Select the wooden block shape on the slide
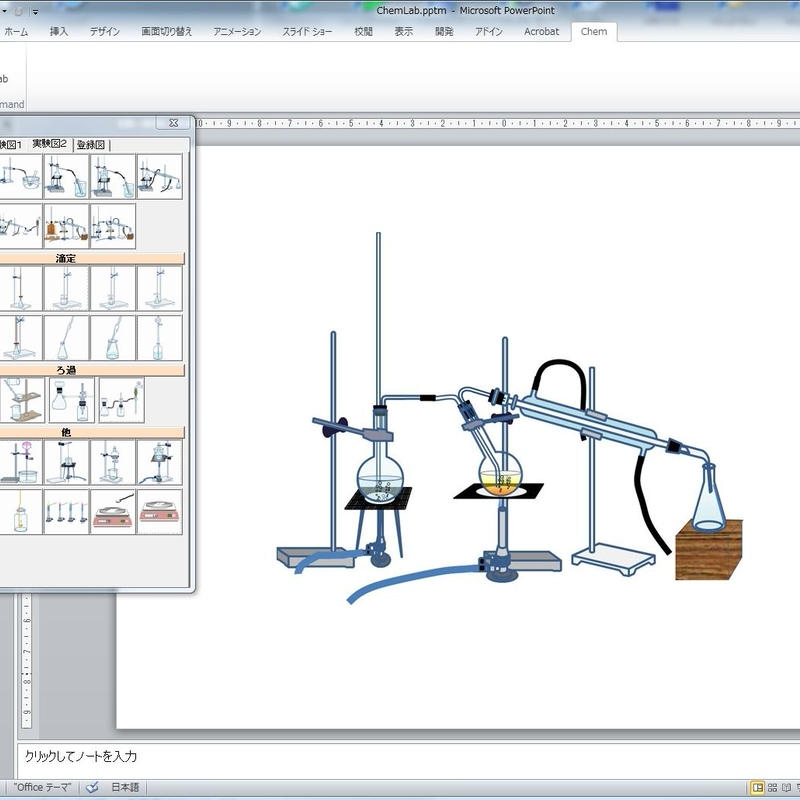The image size is (800, 800). (709, 550)
